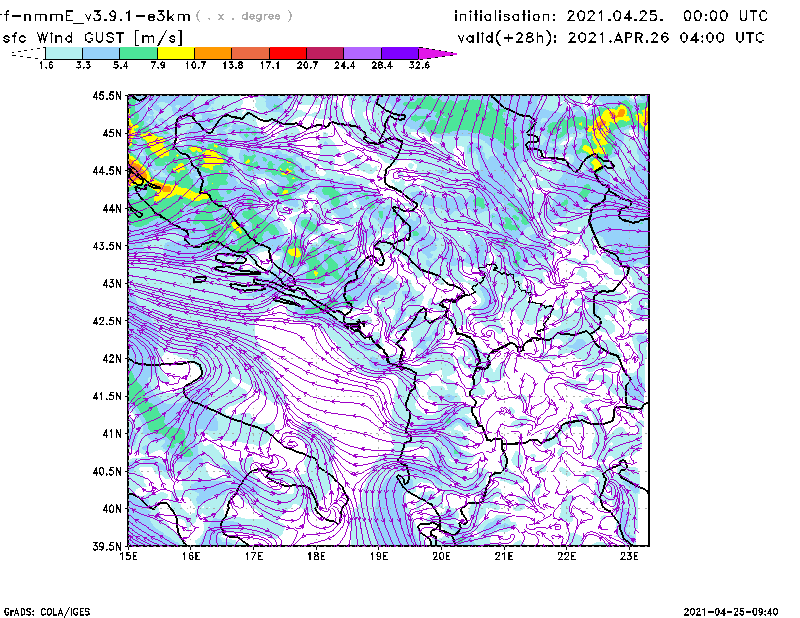Click the legend value "32.6"
The height and width of the screenshot is (618, 800).
[419, 65]
